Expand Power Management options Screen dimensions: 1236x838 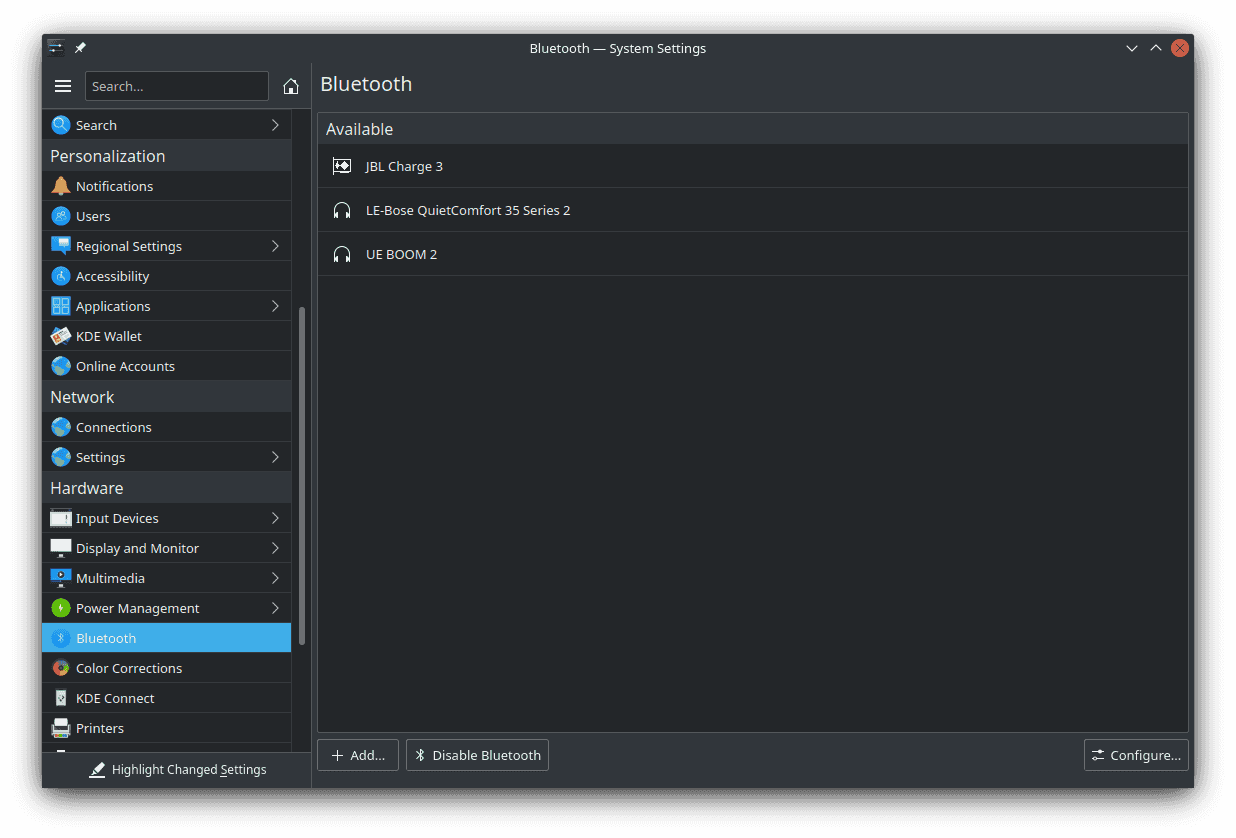coord(275,608)
